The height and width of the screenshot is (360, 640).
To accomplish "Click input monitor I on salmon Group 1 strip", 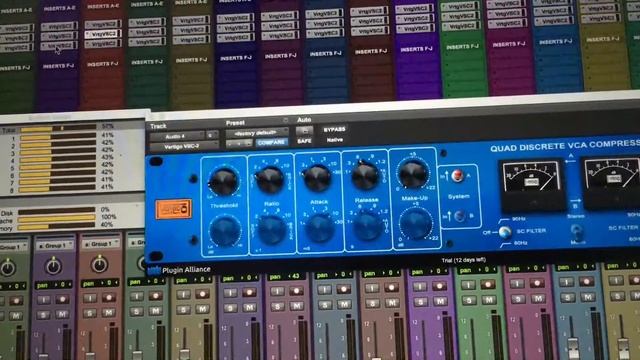I will point(89,298).
